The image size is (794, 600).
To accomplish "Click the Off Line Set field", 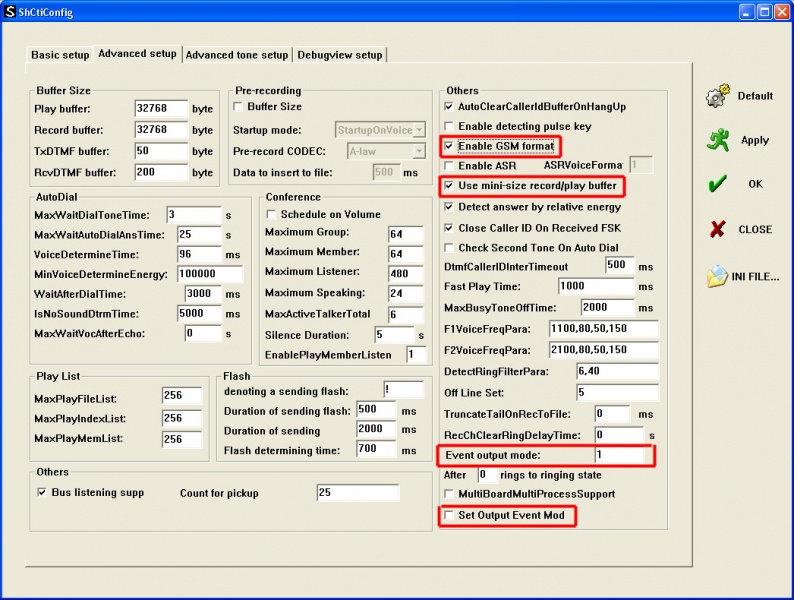I will pos(617,392).
